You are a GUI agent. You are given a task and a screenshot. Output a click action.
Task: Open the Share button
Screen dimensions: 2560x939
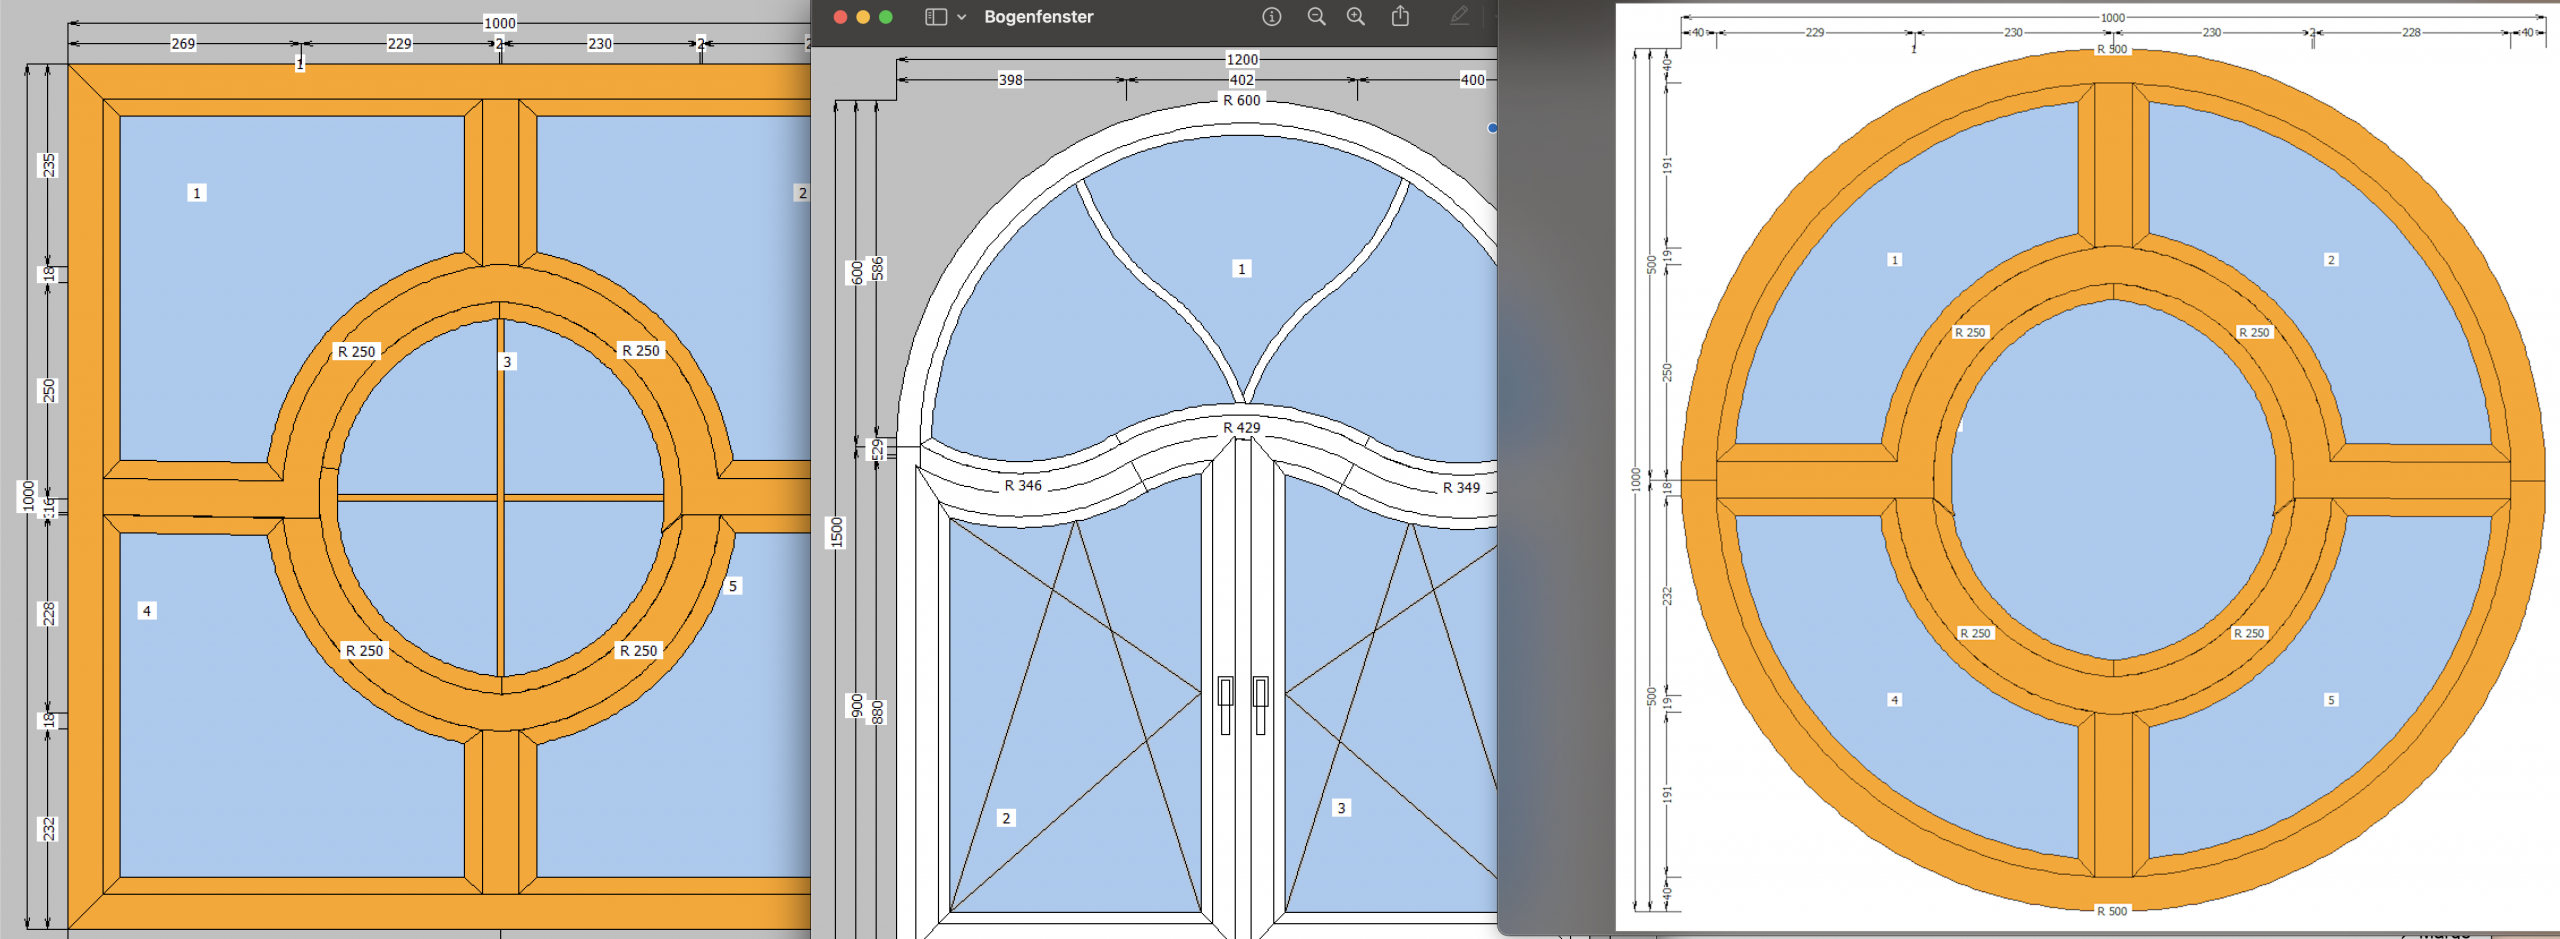tap(1400, 16)
